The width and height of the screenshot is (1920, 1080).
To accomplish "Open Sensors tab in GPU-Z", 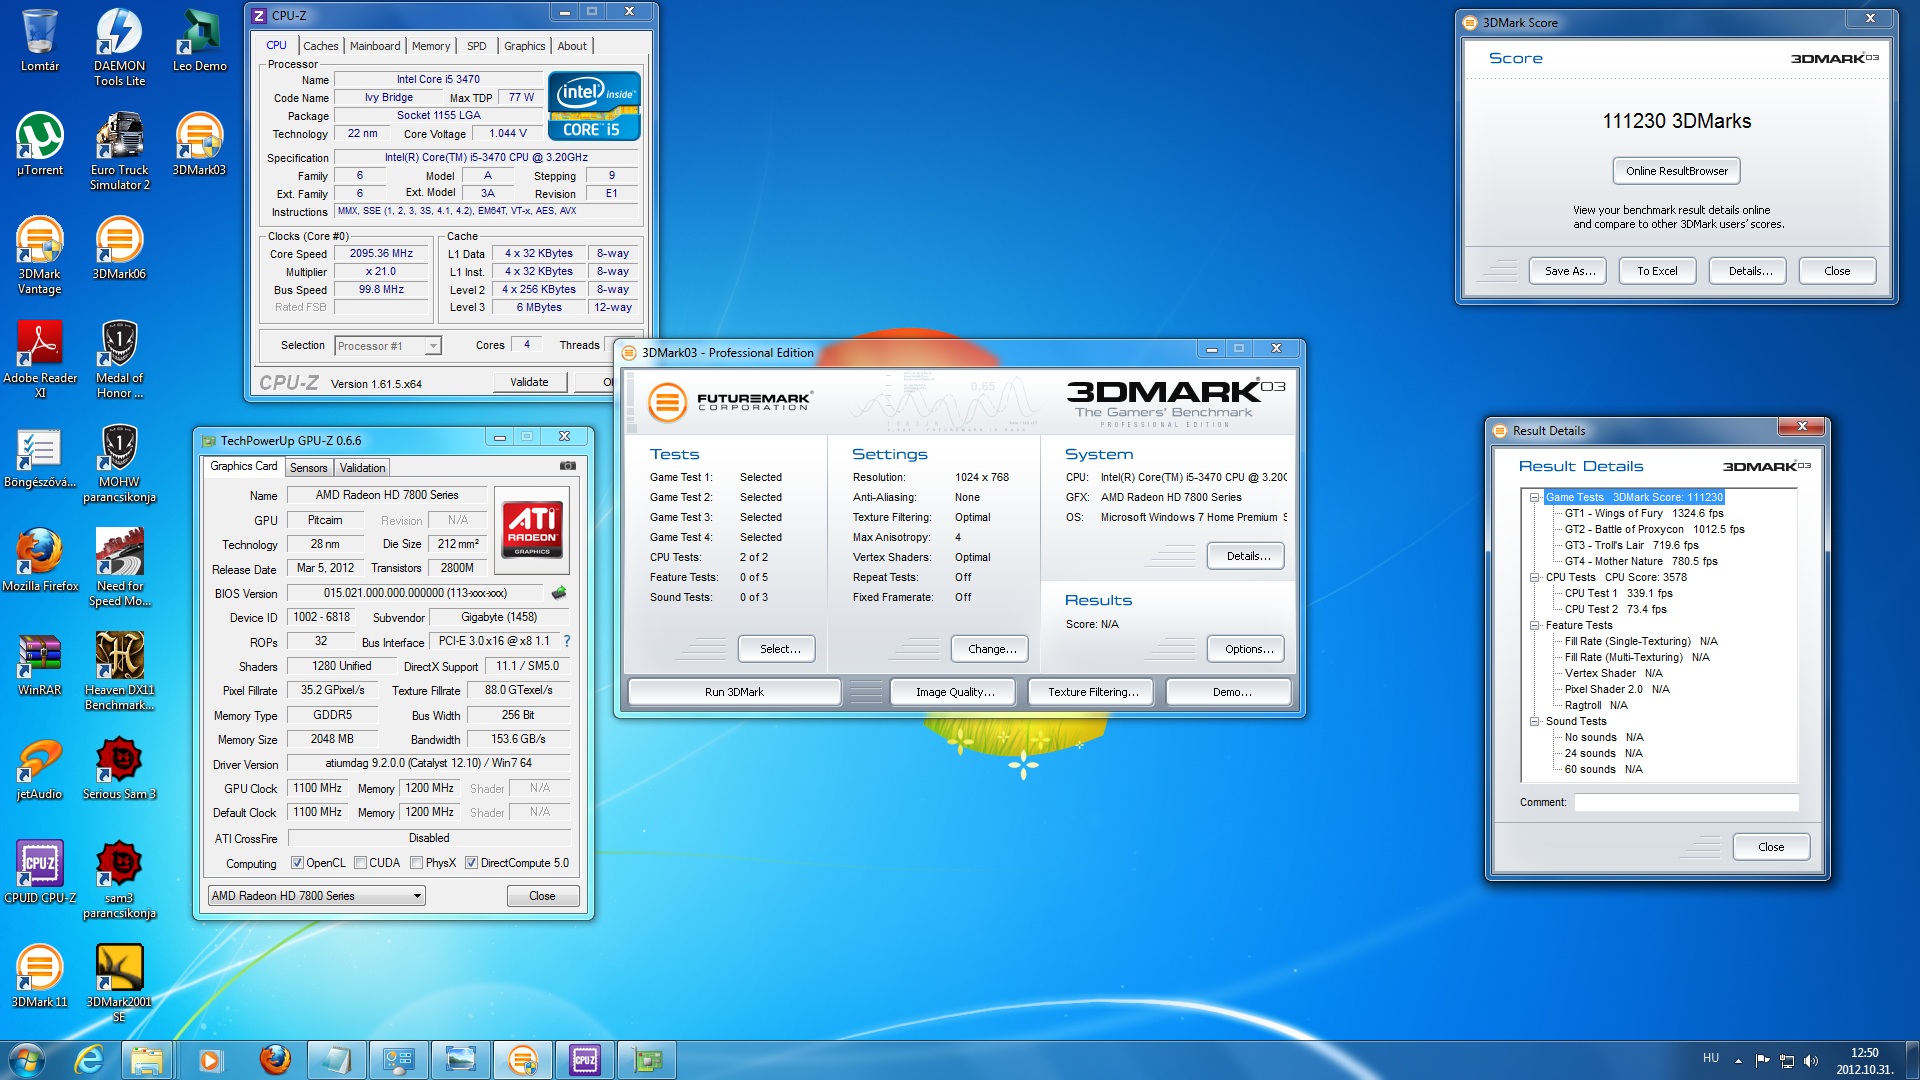I will pyautogui.click(x=309, y=468).
